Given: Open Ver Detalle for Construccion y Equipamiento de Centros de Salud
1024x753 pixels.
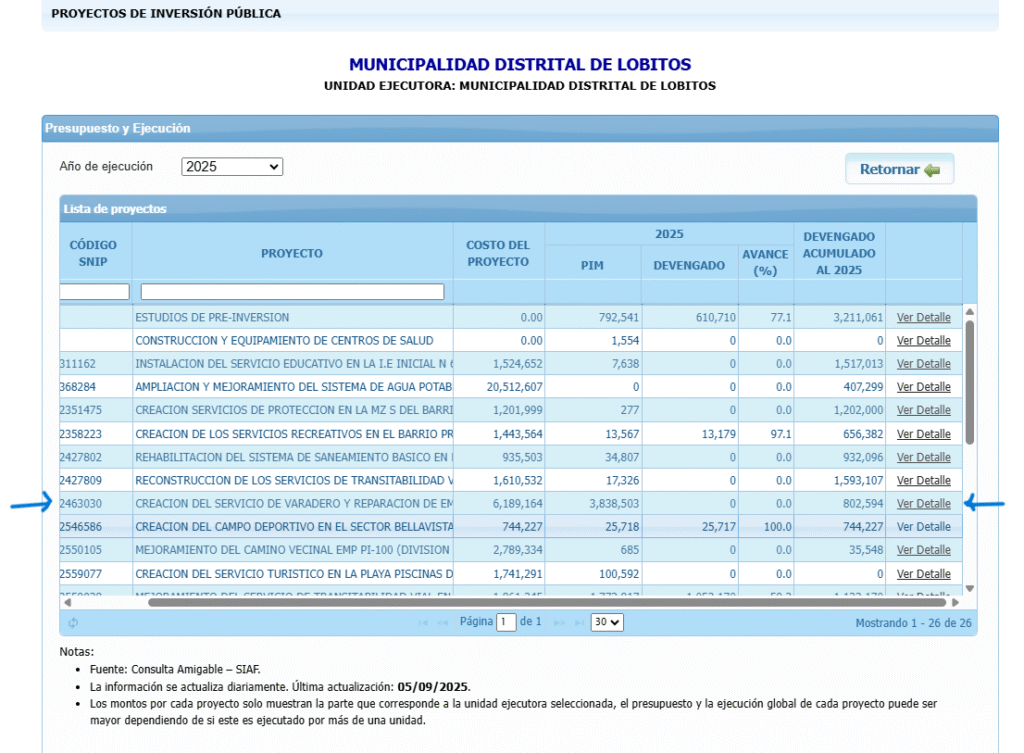Looking at the screenshot, I should (923, 340).
